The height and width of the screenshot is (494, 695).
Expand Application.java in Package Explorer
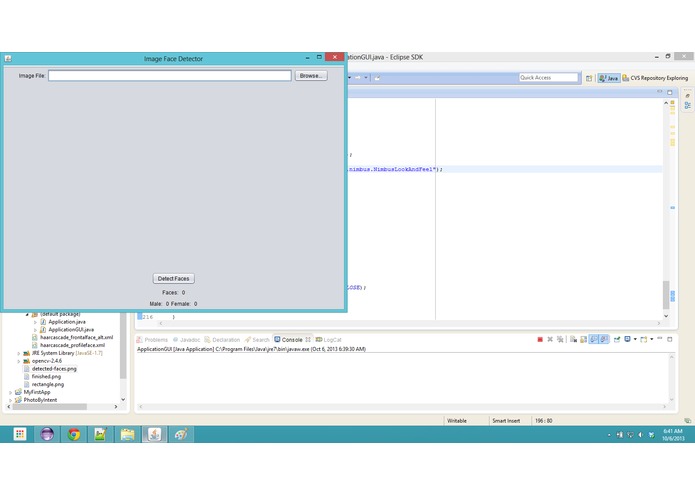coord(35,322)
